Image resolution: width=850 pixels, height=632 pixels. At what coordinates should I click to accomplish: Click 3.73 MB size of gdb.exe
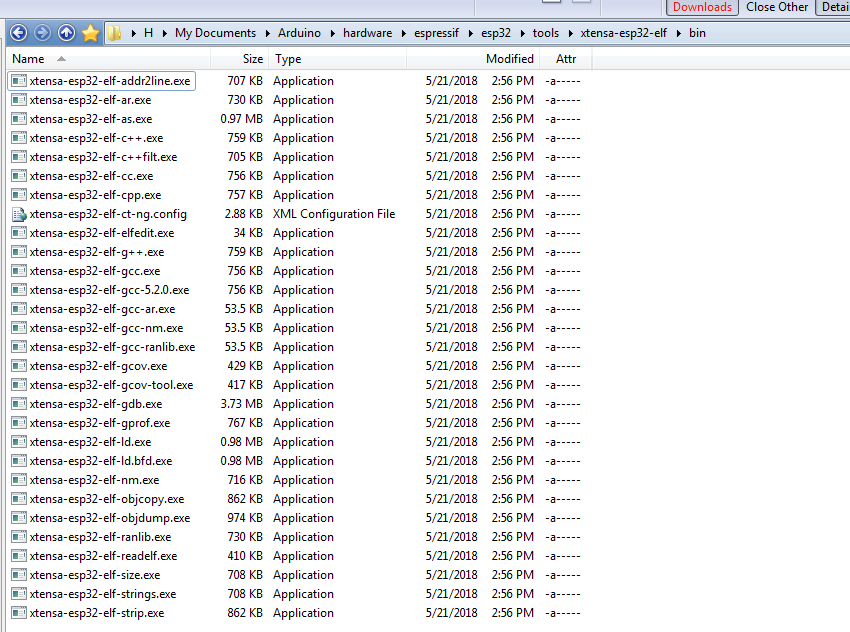coord(241,404)
